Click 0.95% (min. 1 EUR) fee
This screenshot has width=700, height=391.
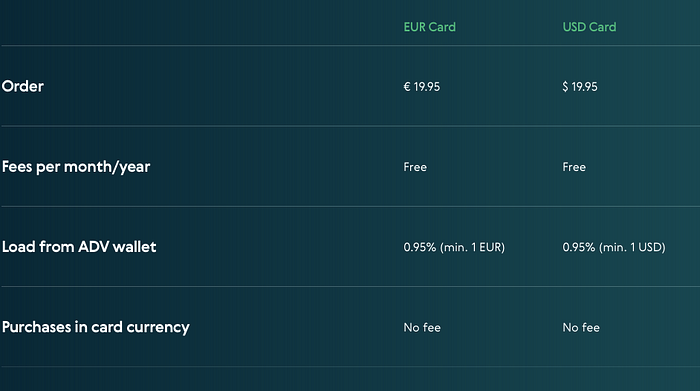click(x=454, y=247)
